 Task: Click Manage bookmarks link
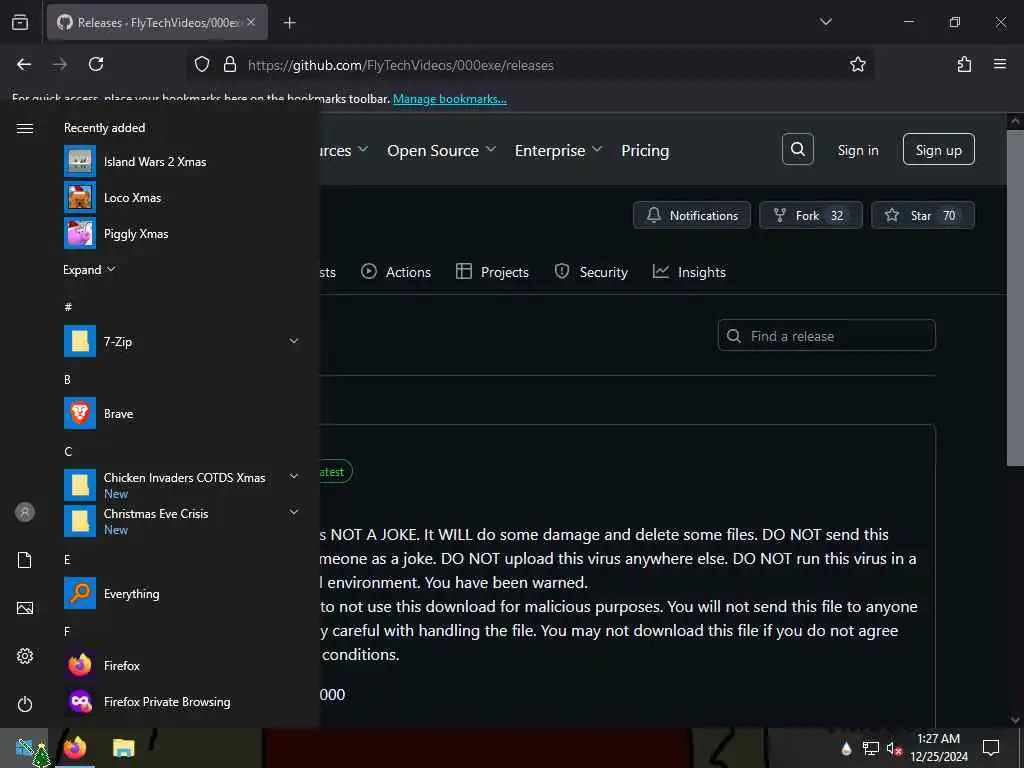pos(449,99)
